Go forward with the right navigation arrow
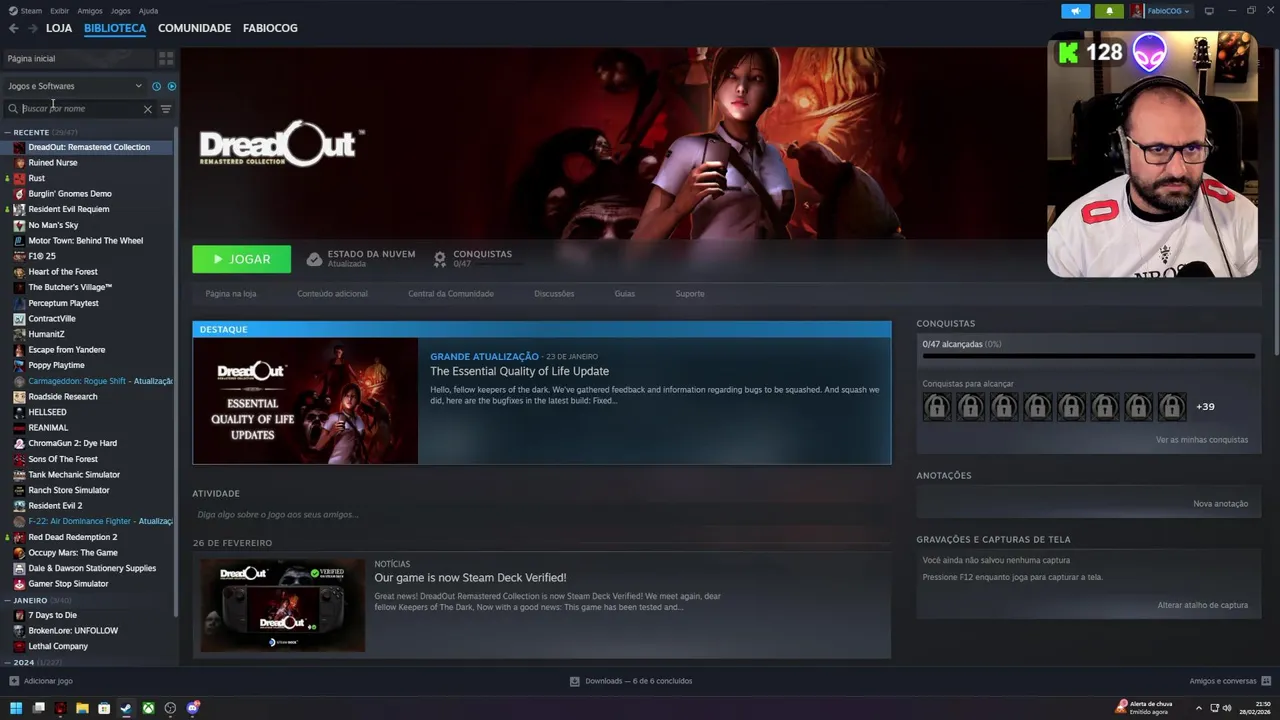The width and height of the screenshot is (1280, 720). (x=33, y=28)
